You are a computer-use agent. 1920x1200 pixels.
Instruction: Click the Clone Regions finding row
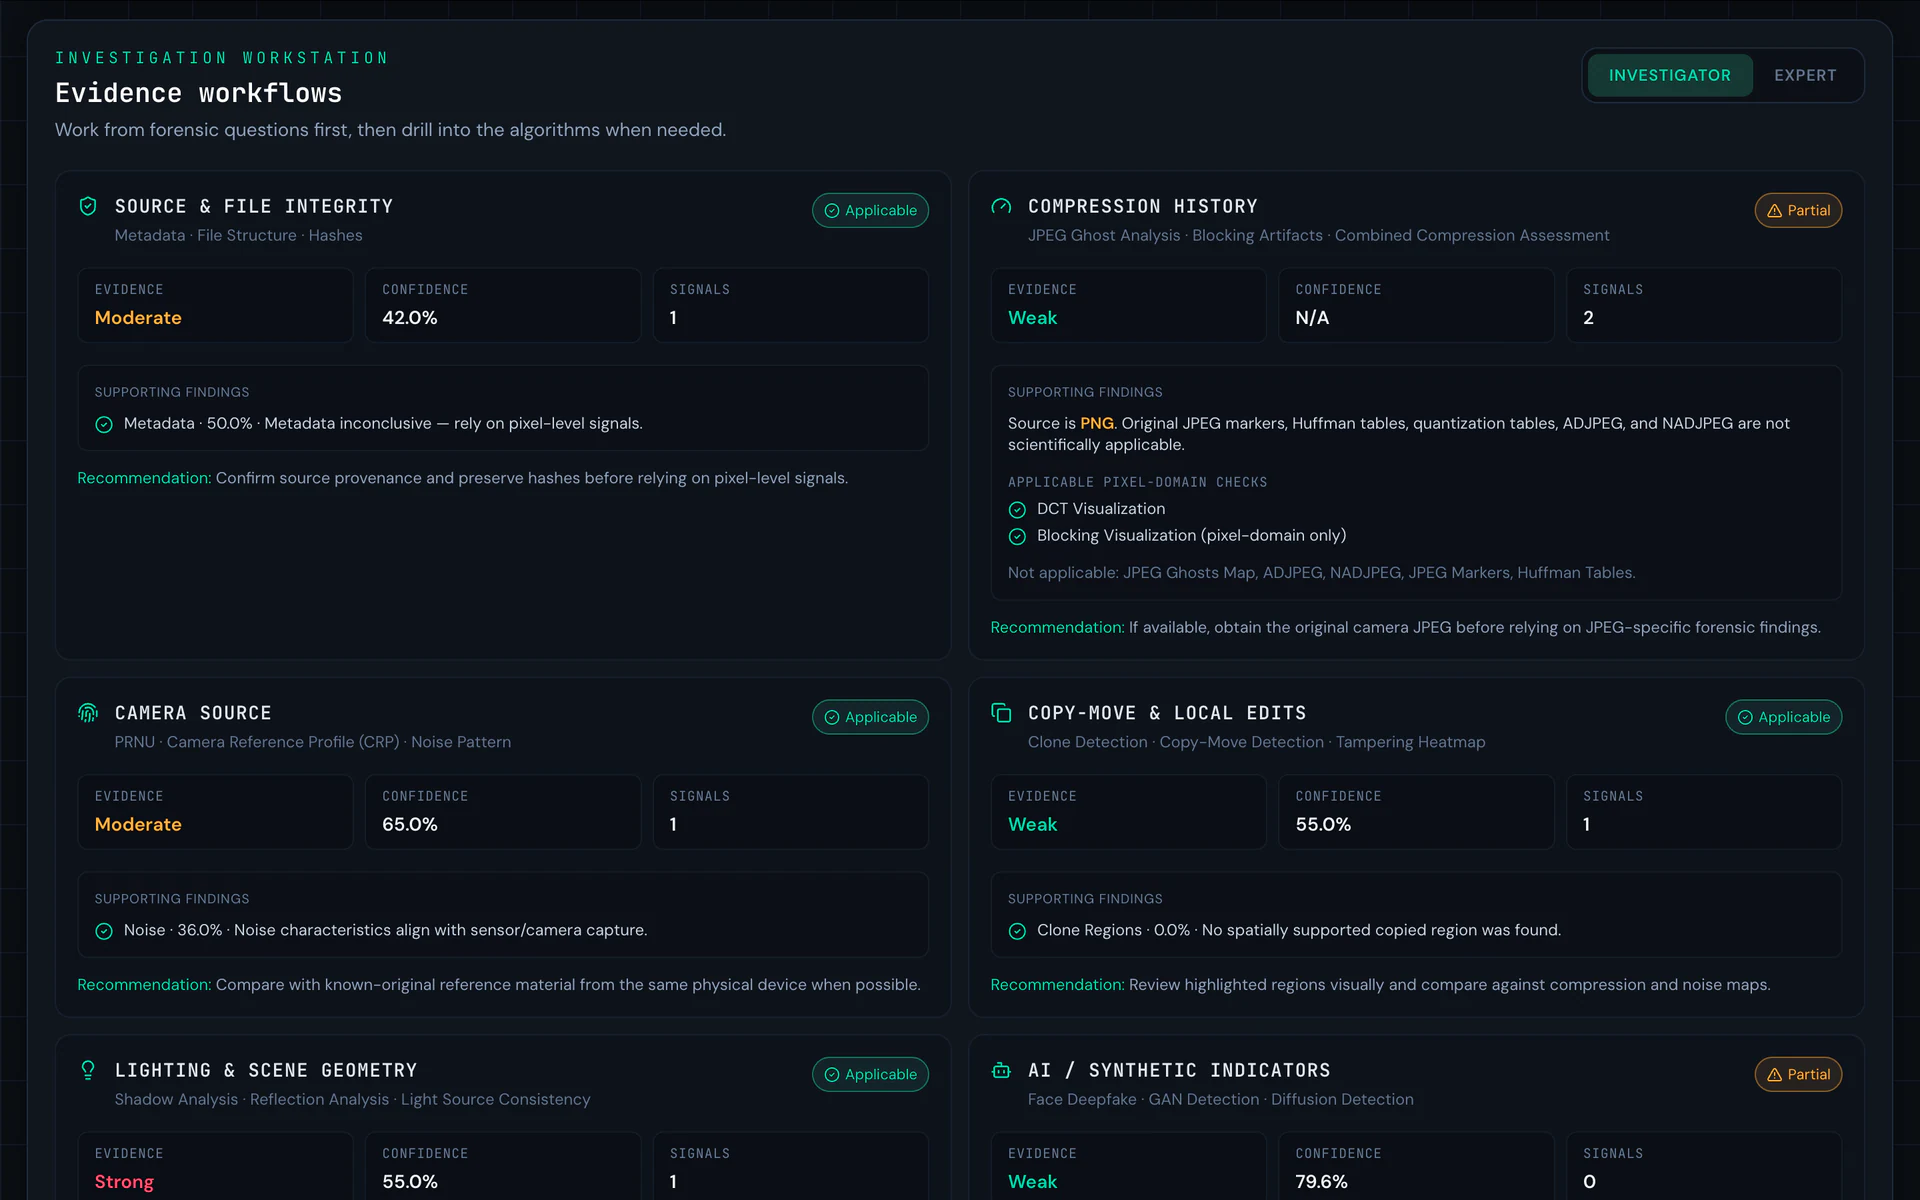pos(1415,931)
